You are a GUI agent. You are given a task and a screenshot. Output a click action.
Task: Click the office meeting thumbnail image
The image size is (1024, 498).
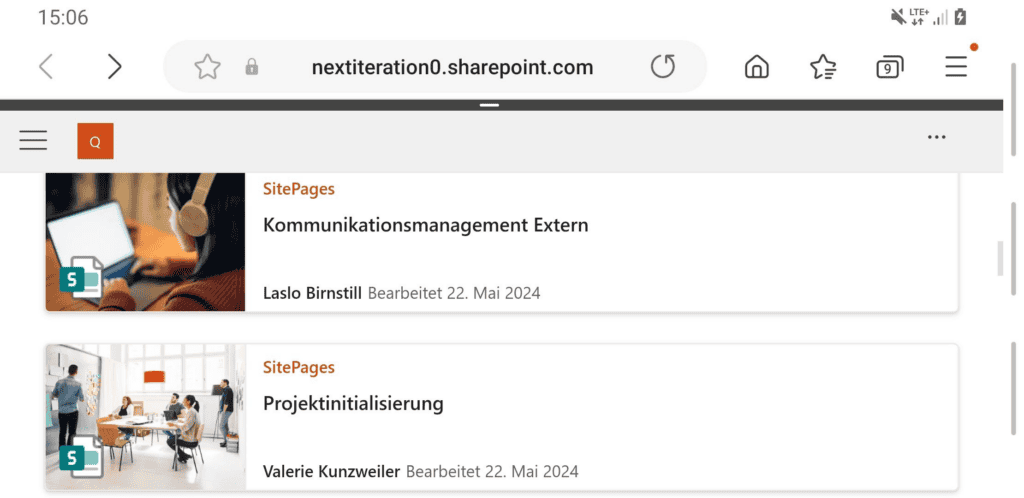pyautogui.click(x=145, y=416)
